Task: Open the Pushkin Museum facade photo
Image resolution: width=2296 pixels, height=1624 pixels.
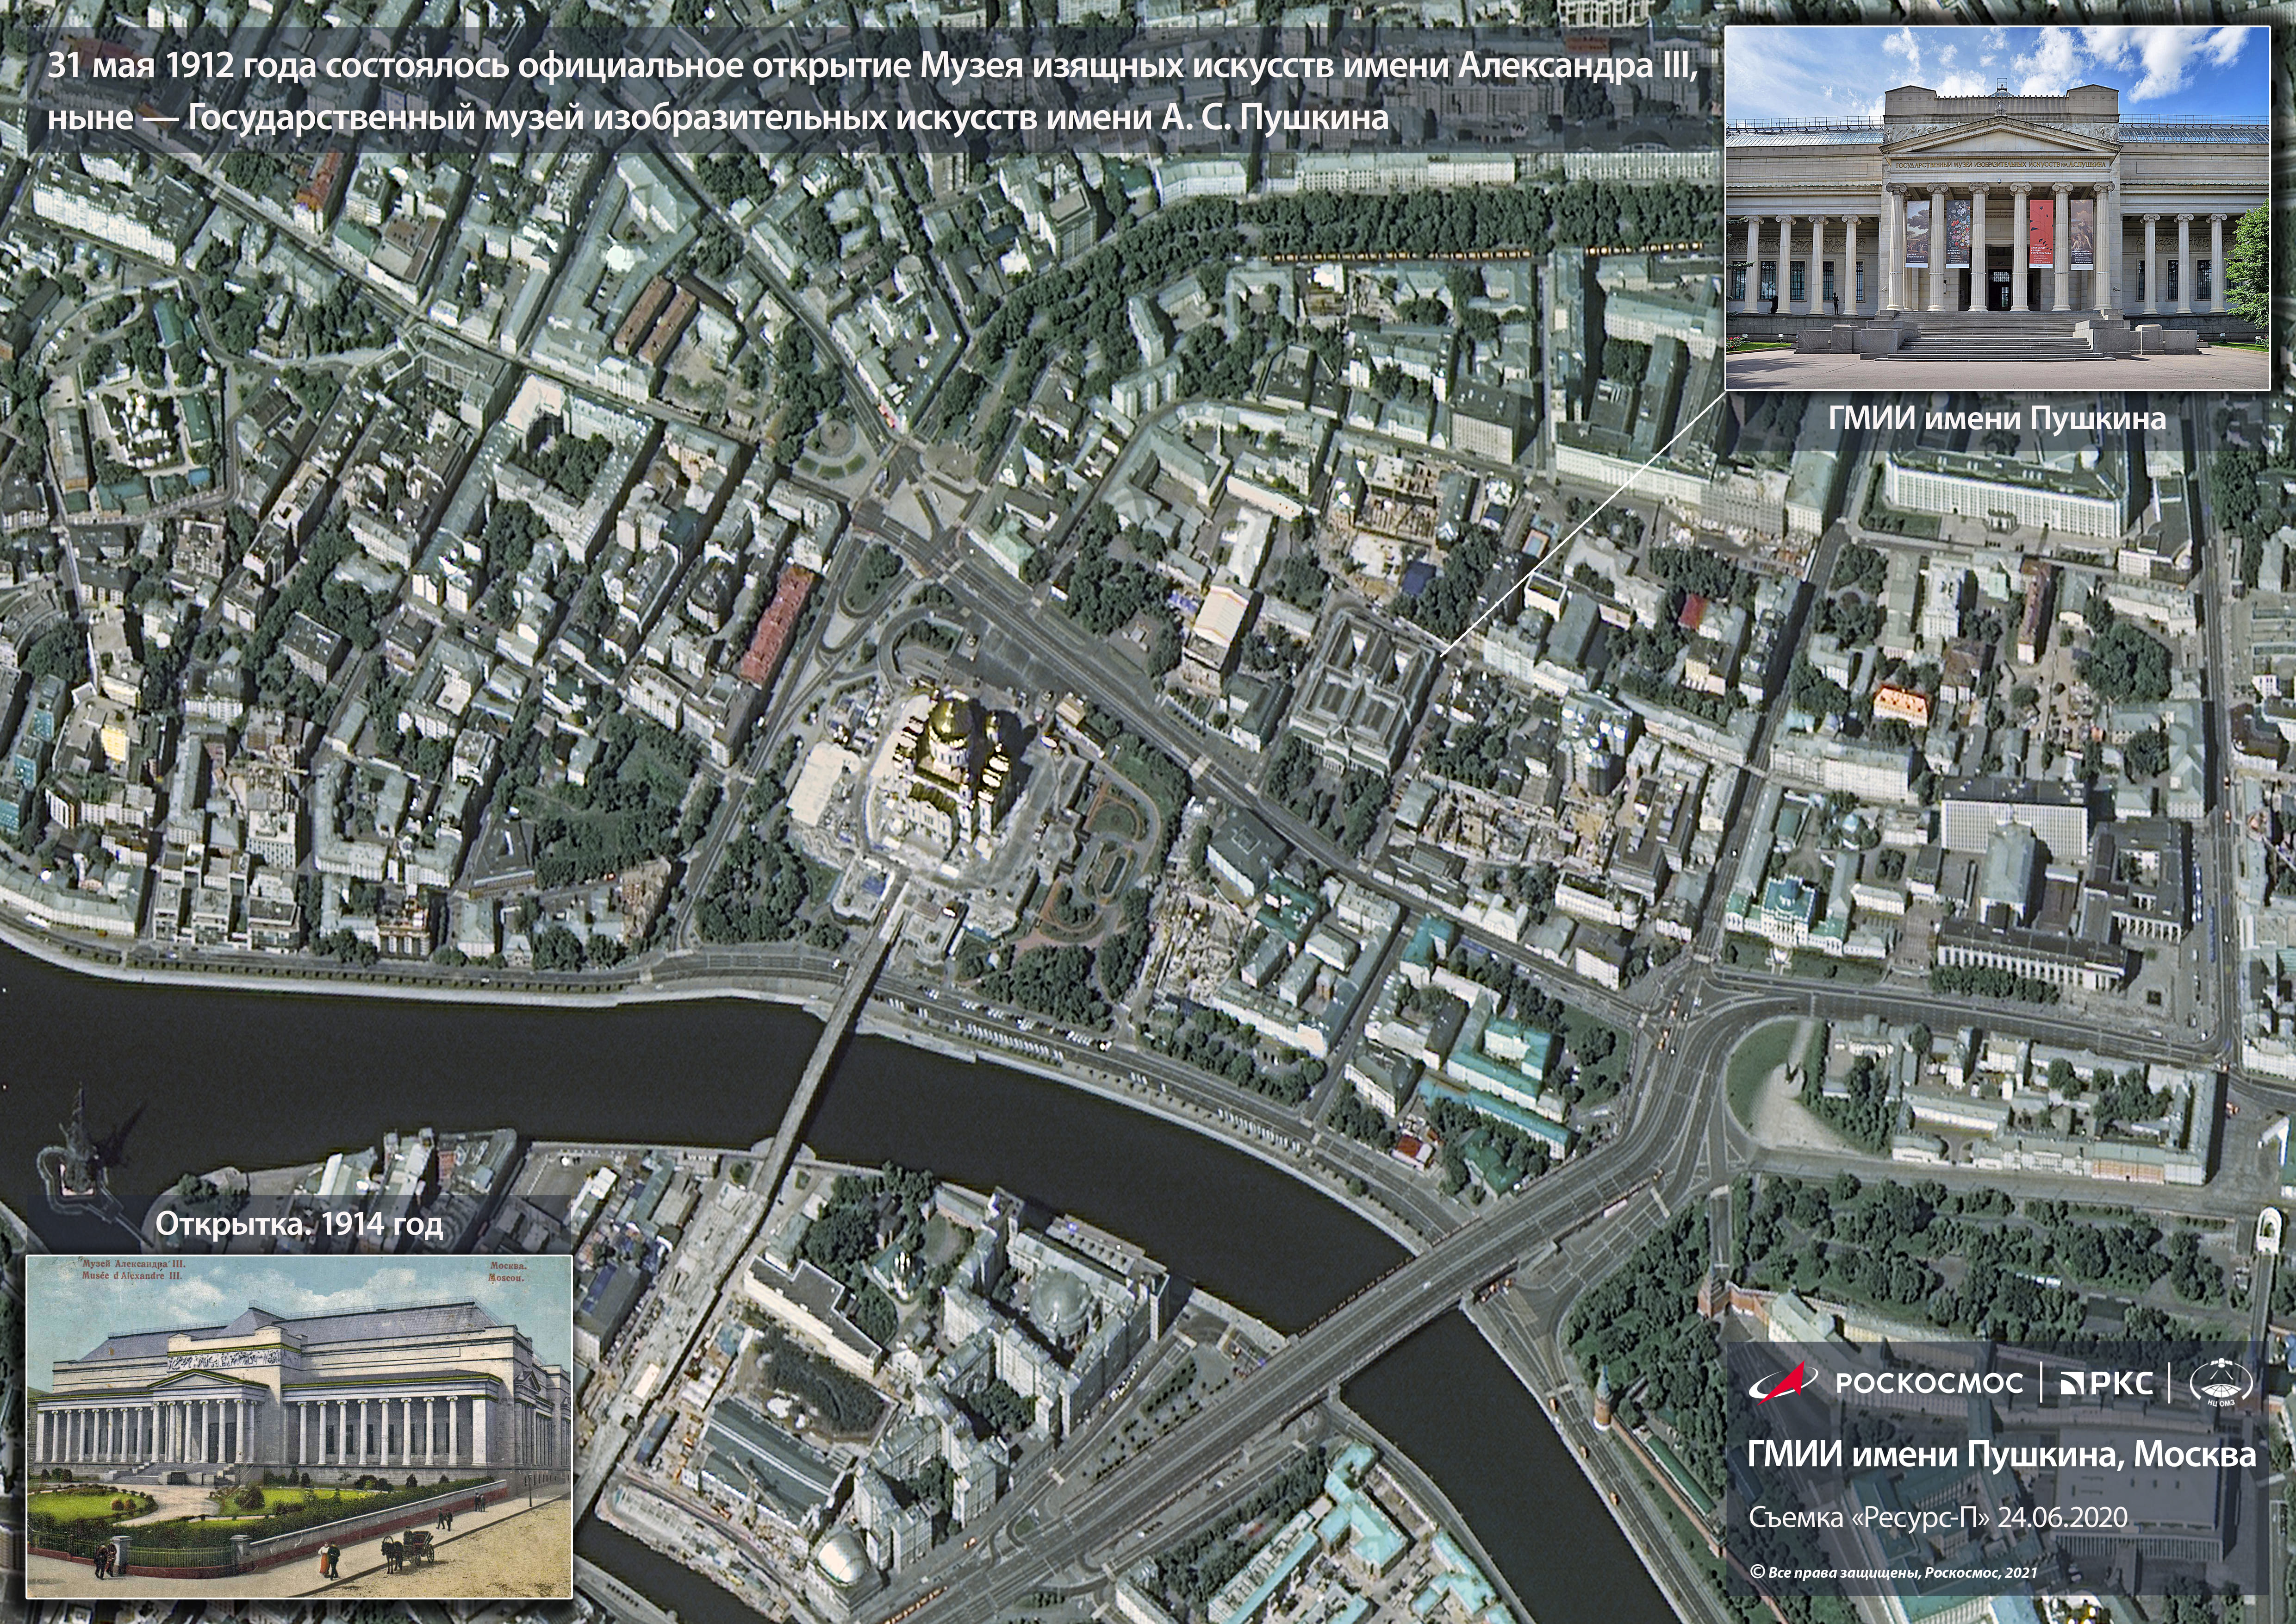Action: (1997, 208)
